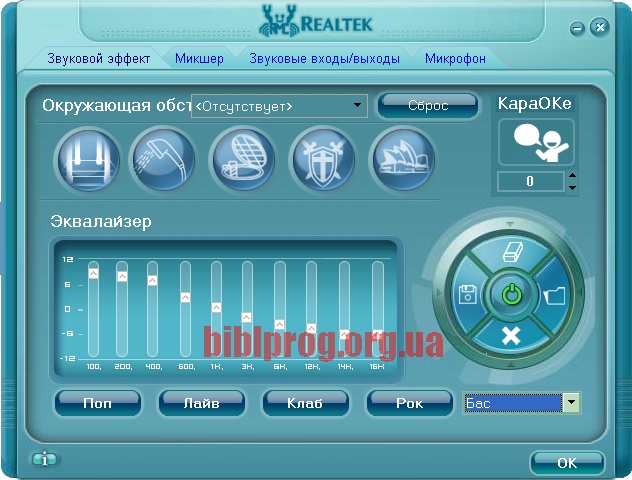Apply the Рок equalizer preset
This screenshot has height=480, width=632.
point(409,403)
